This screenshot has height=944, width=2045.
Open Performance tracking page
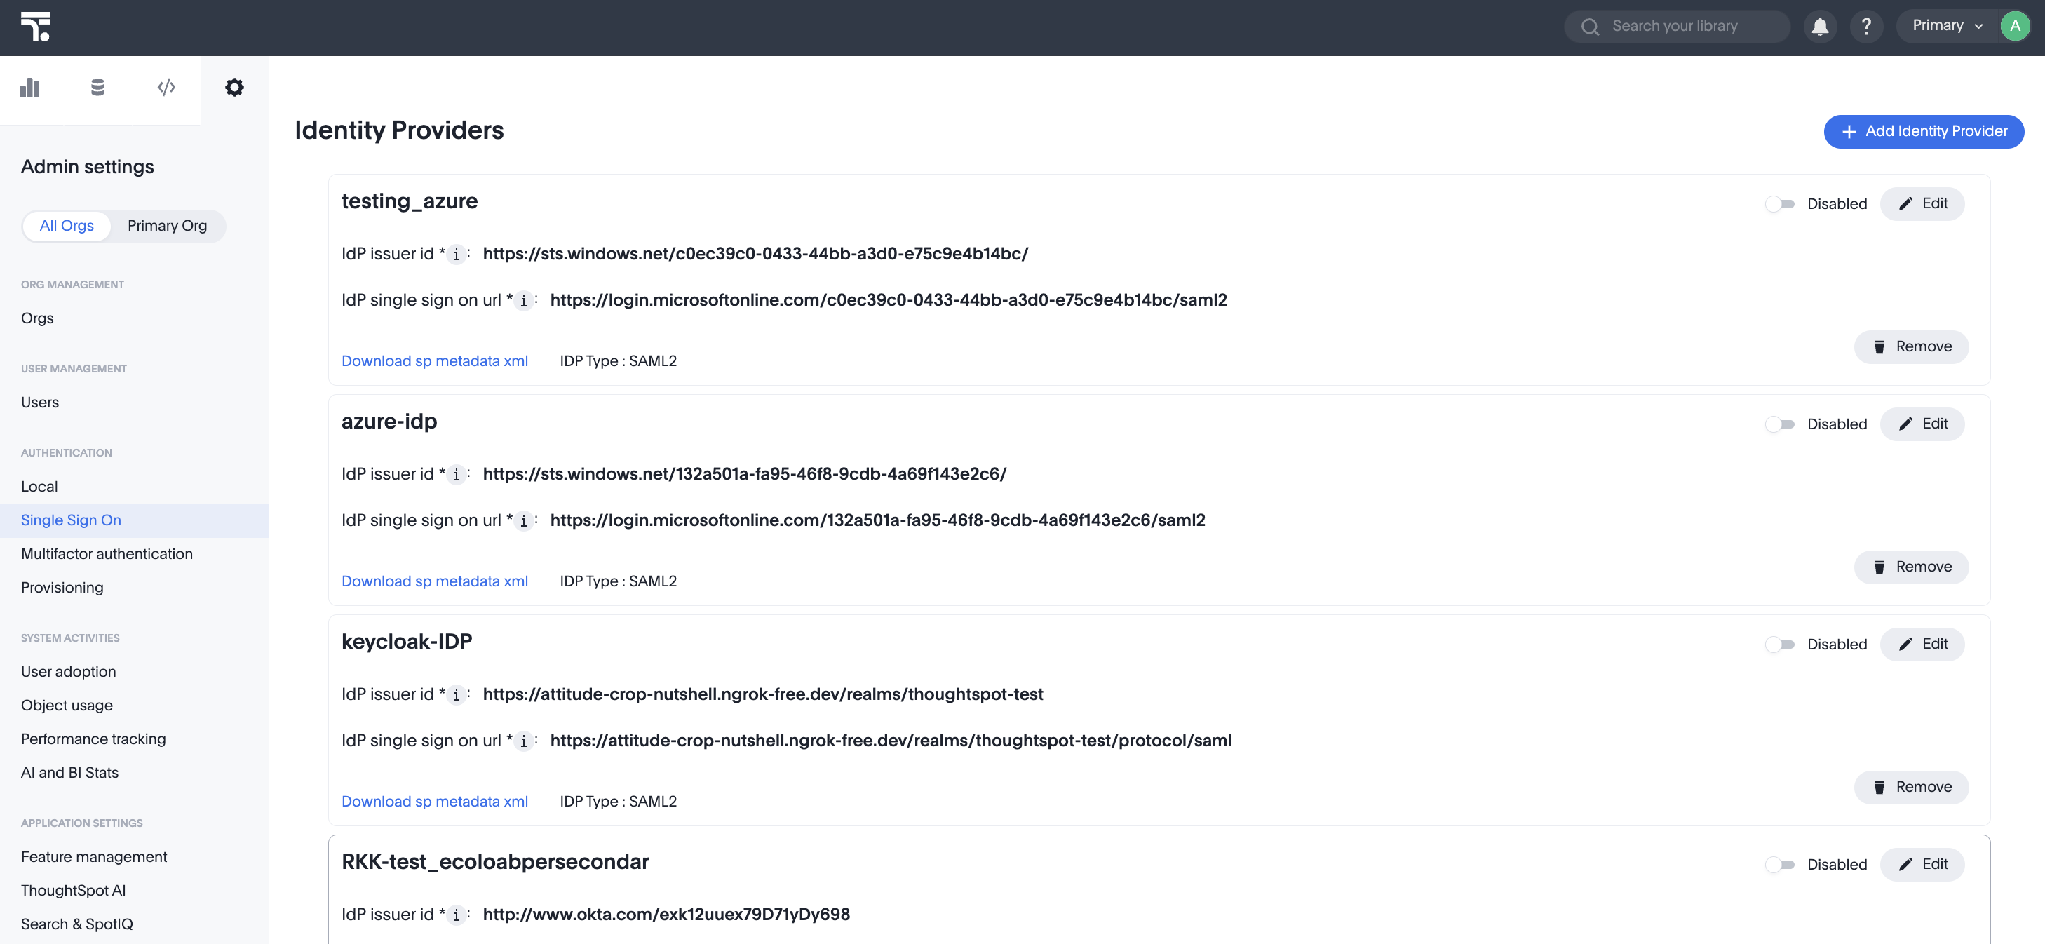(94, 739)
